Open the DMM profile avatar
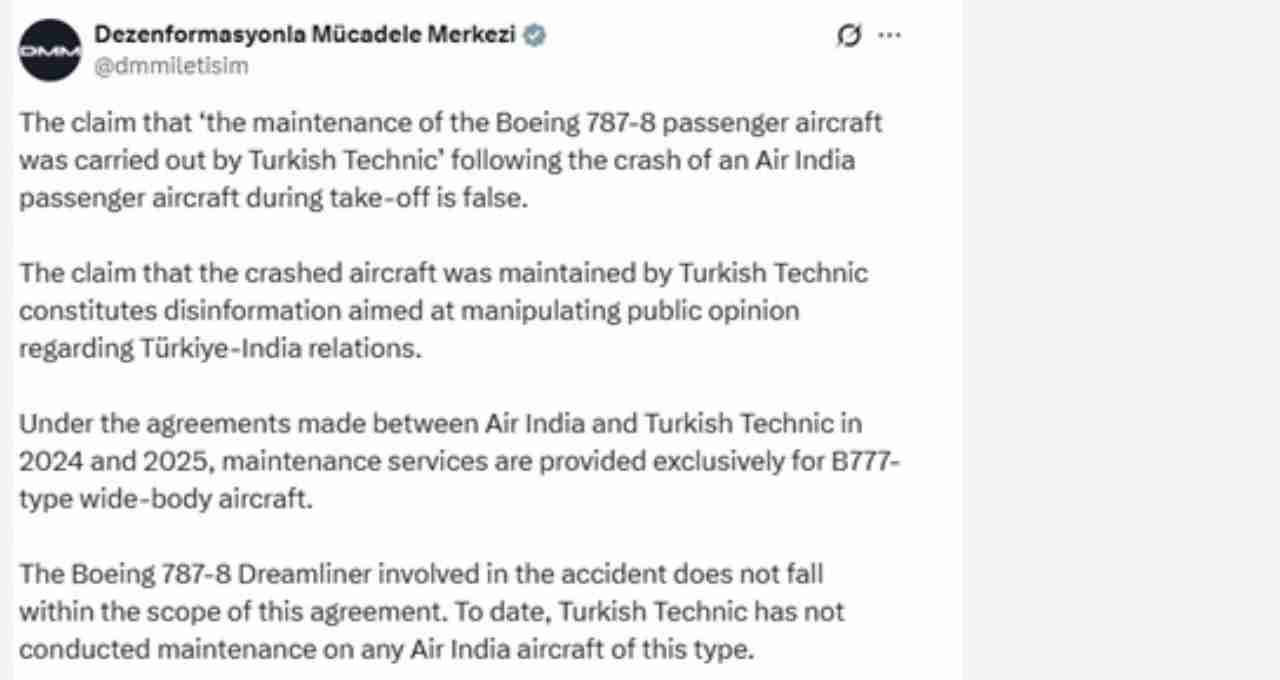The image size is (1280, 680). (x=50, y=50)
